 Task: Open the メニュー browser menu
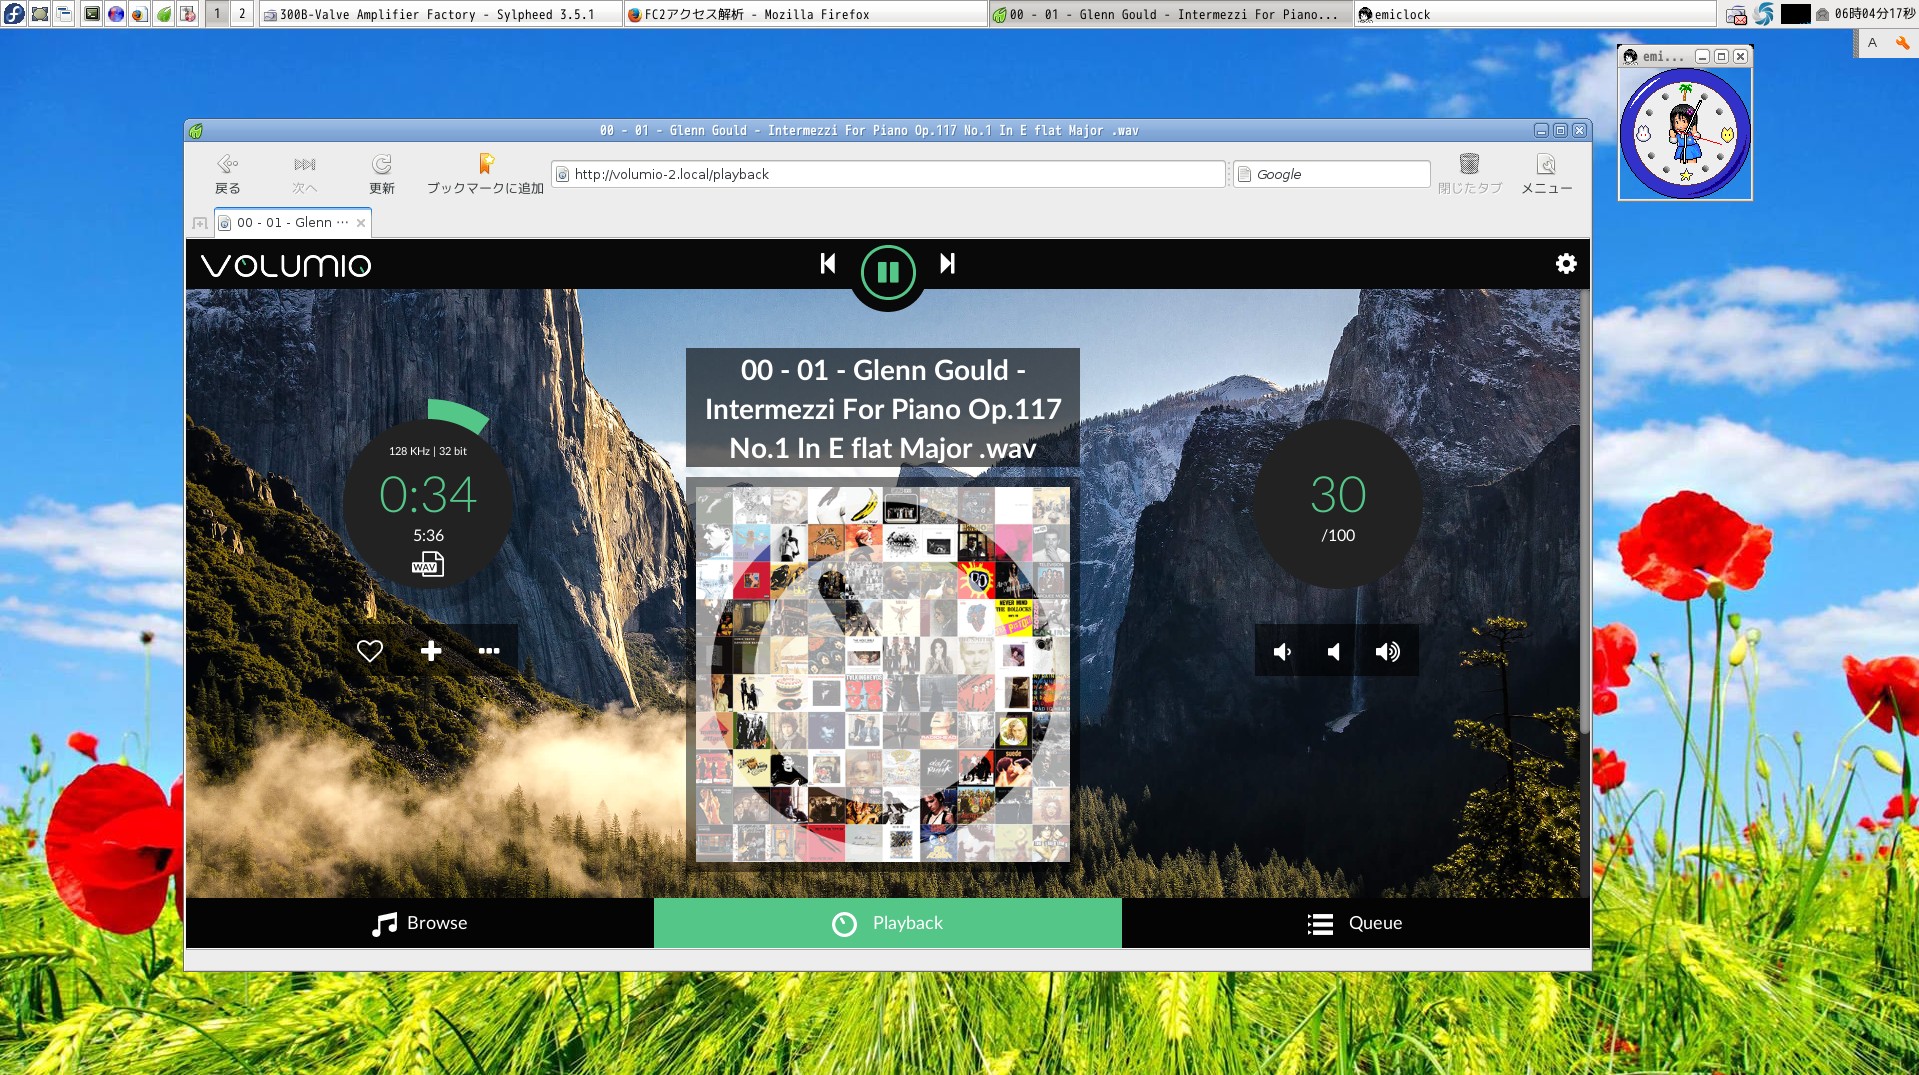(1546, 173)
